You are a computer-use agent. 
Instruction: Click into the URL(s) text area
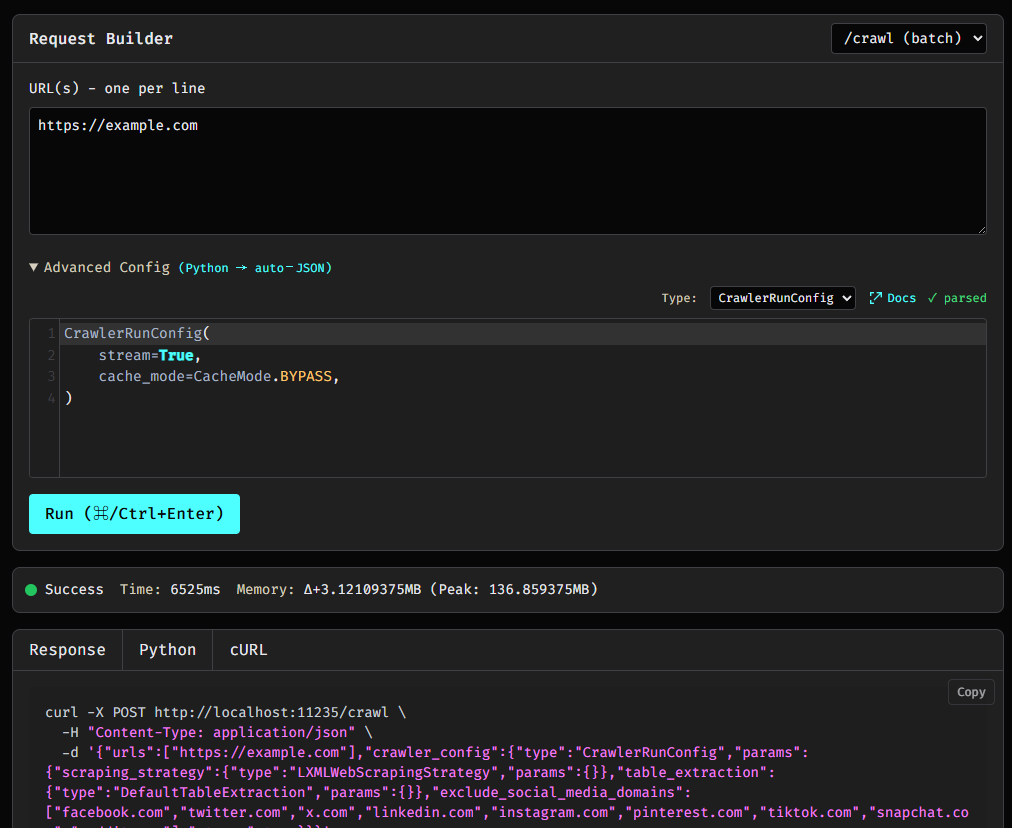507,170
